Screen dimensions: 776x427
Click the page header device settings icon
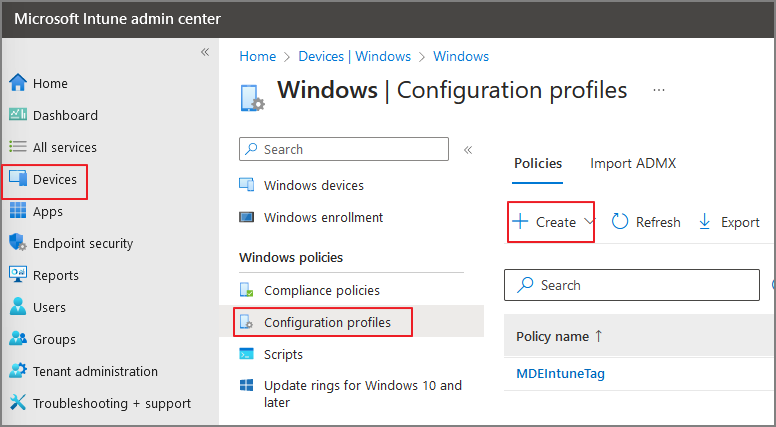coord(252,97)
